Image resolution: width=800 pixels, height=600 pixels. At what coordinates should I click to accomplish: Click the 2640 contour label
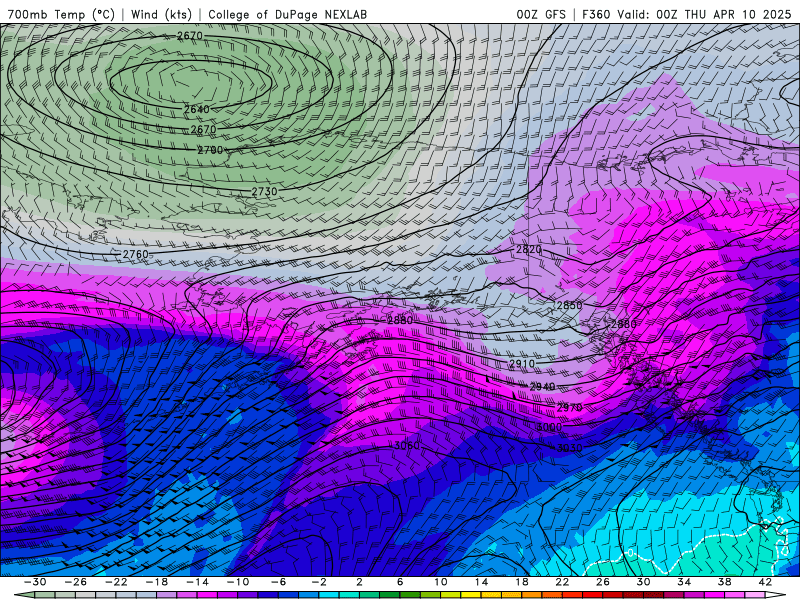tap(196, 109)
